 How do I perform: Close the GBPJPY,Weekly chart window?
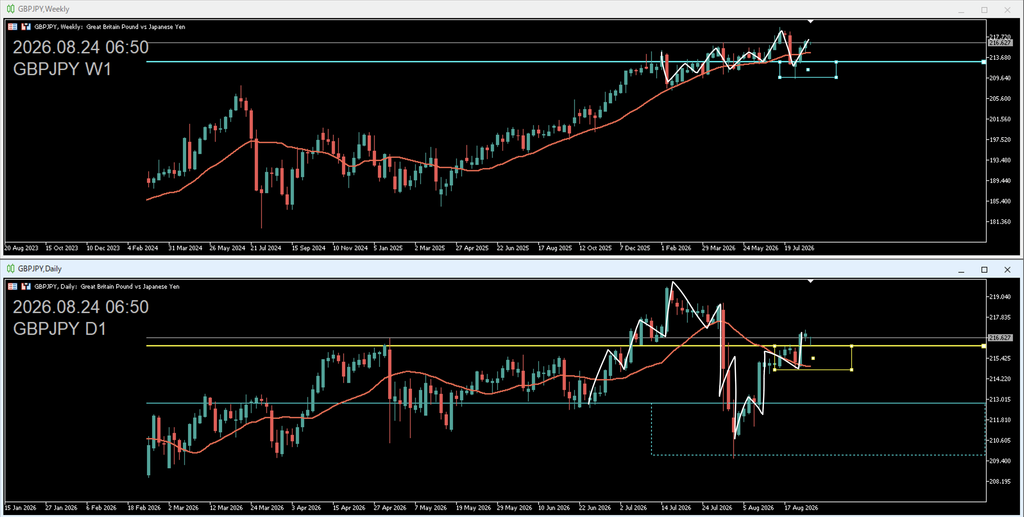1007,10
